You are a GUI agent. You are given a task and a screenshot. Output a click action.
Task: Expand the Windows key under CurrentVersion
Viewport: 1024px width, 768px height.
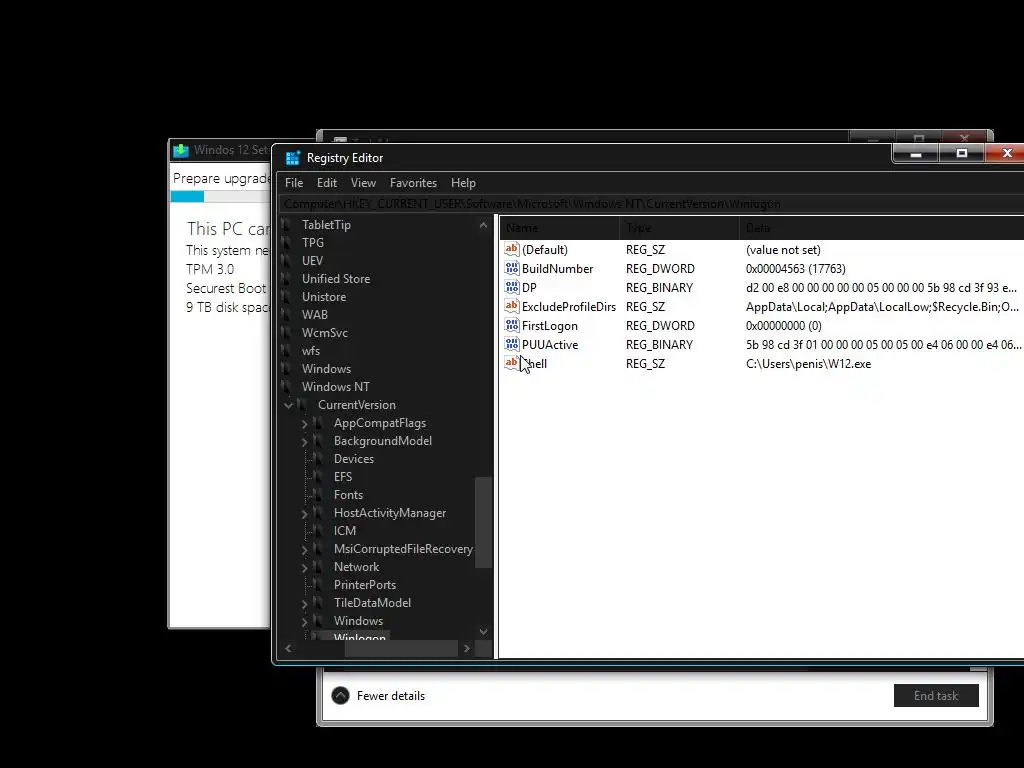[304, 621]
